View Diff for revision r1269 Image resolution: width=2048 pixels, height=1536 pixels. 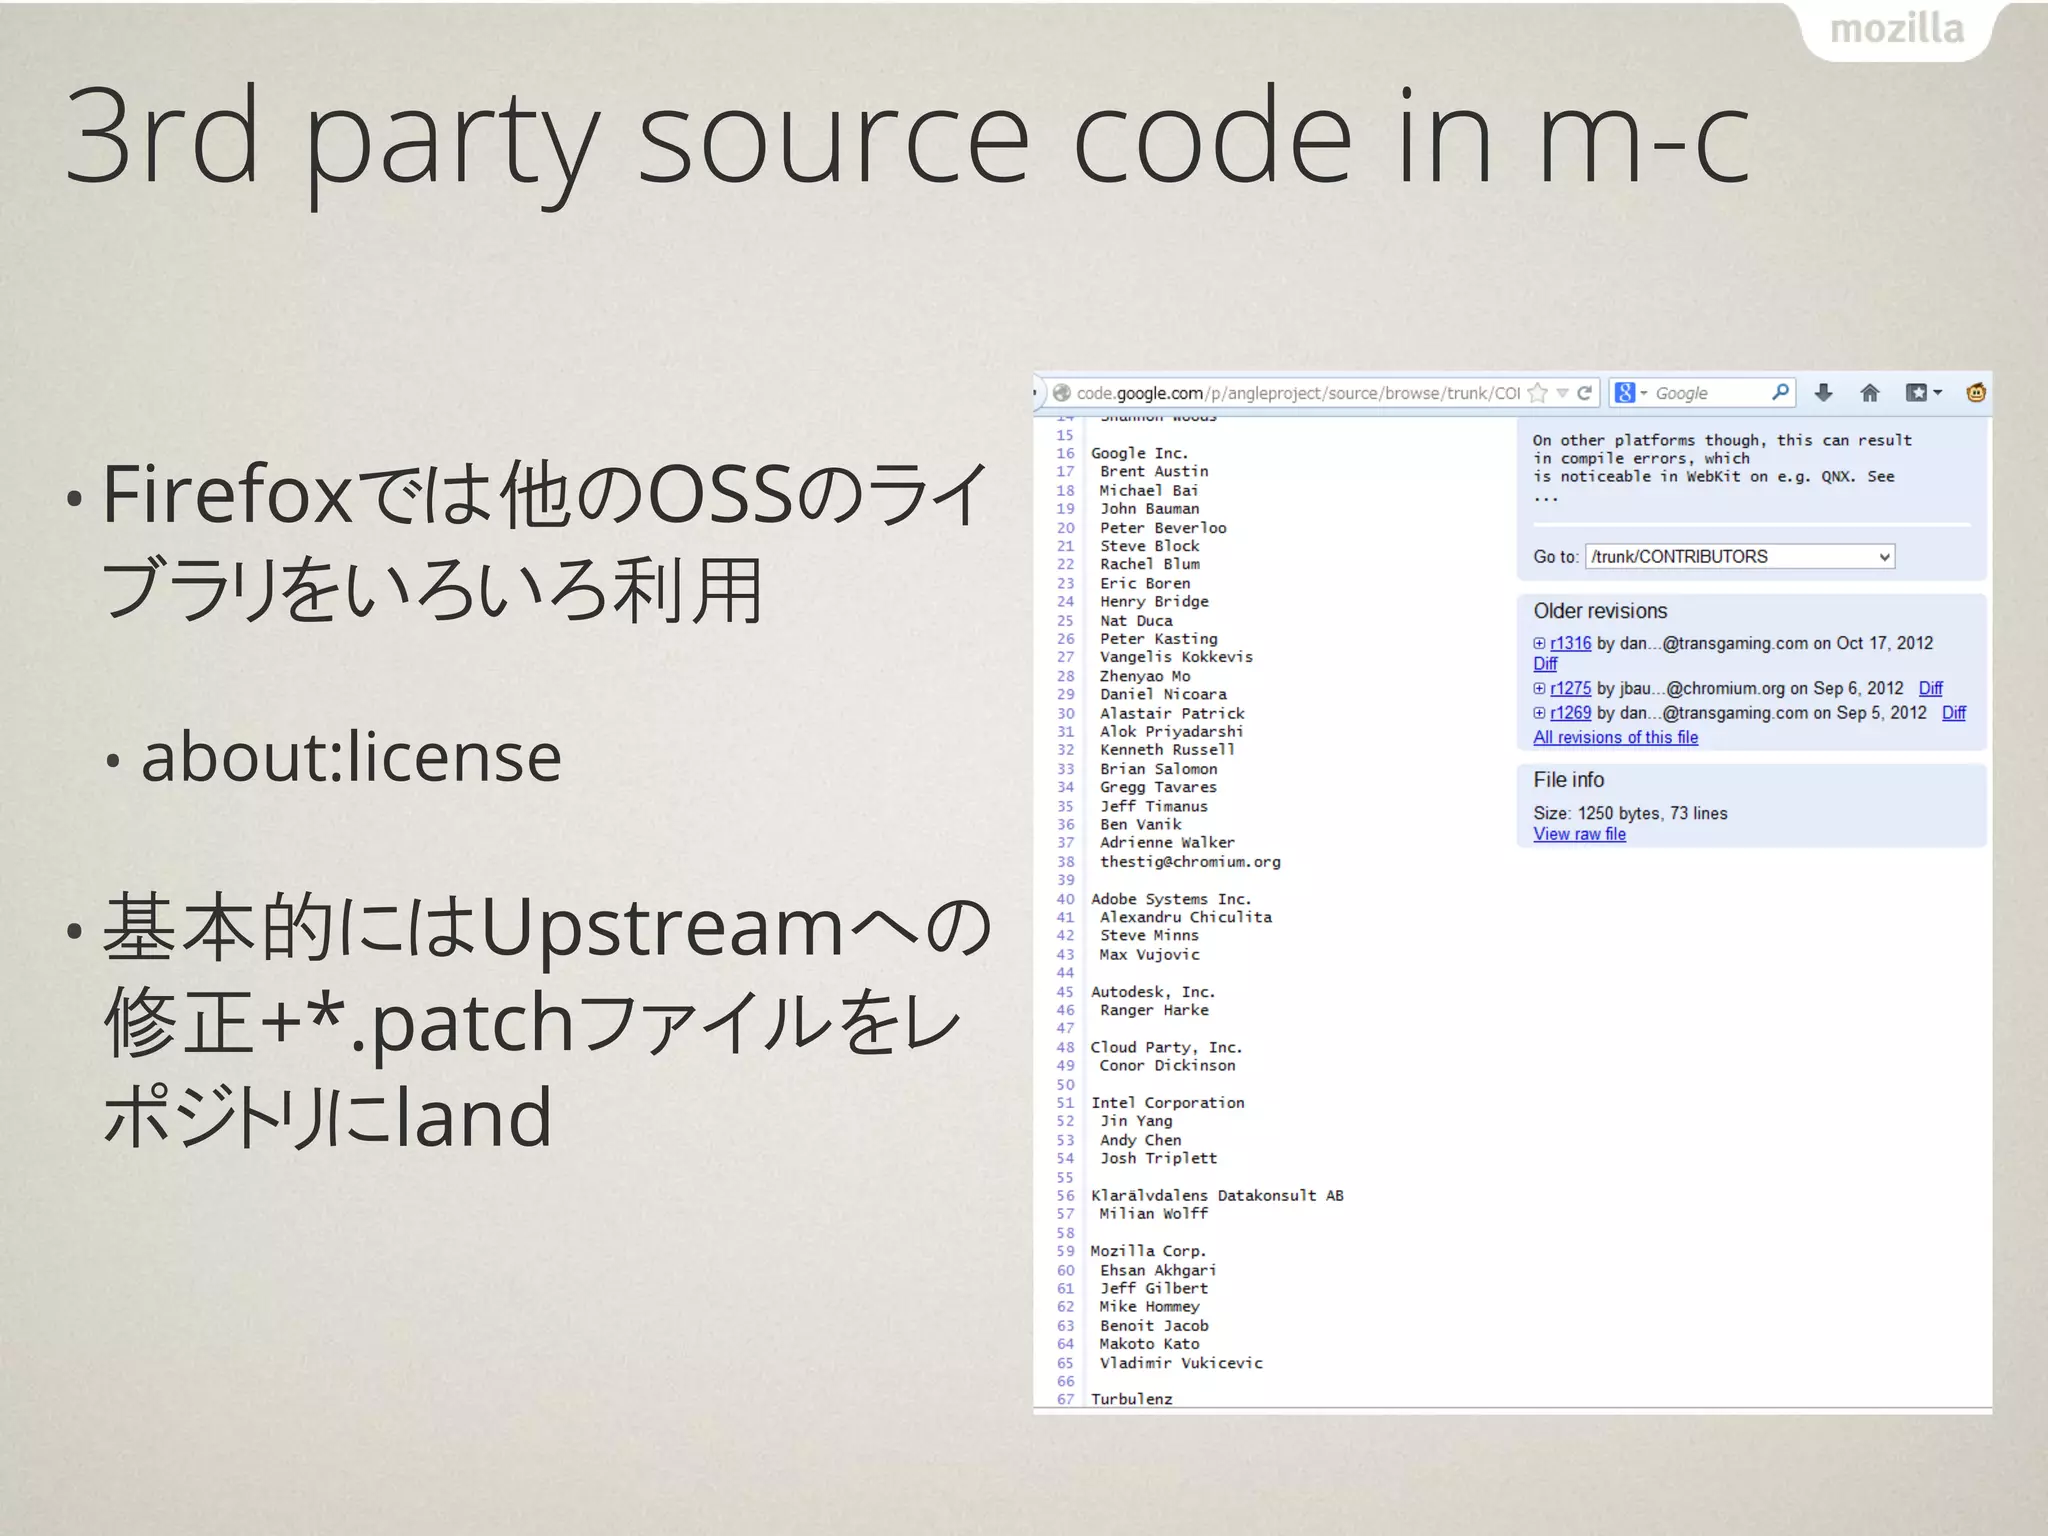click(x=1953, y=713)
